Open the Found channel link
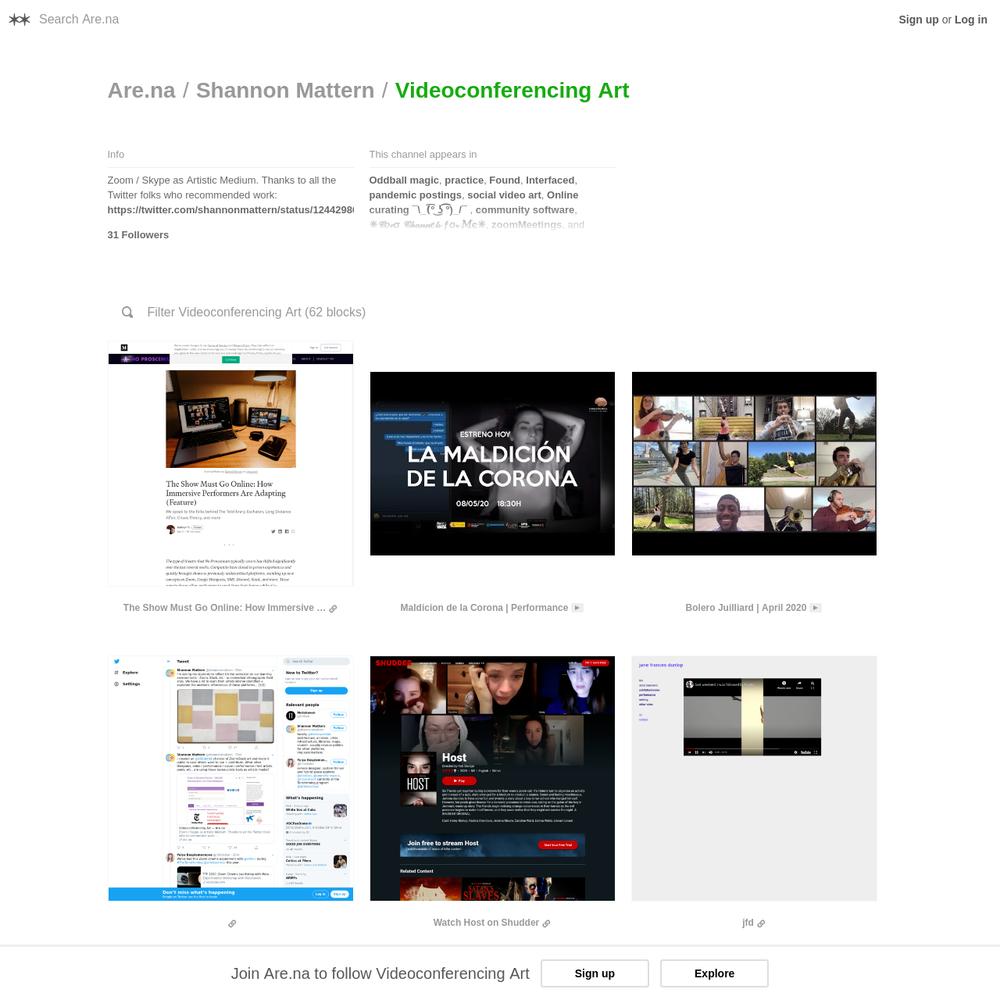This screenshot has height=1000, width=1000. click(x=504, y=180)
